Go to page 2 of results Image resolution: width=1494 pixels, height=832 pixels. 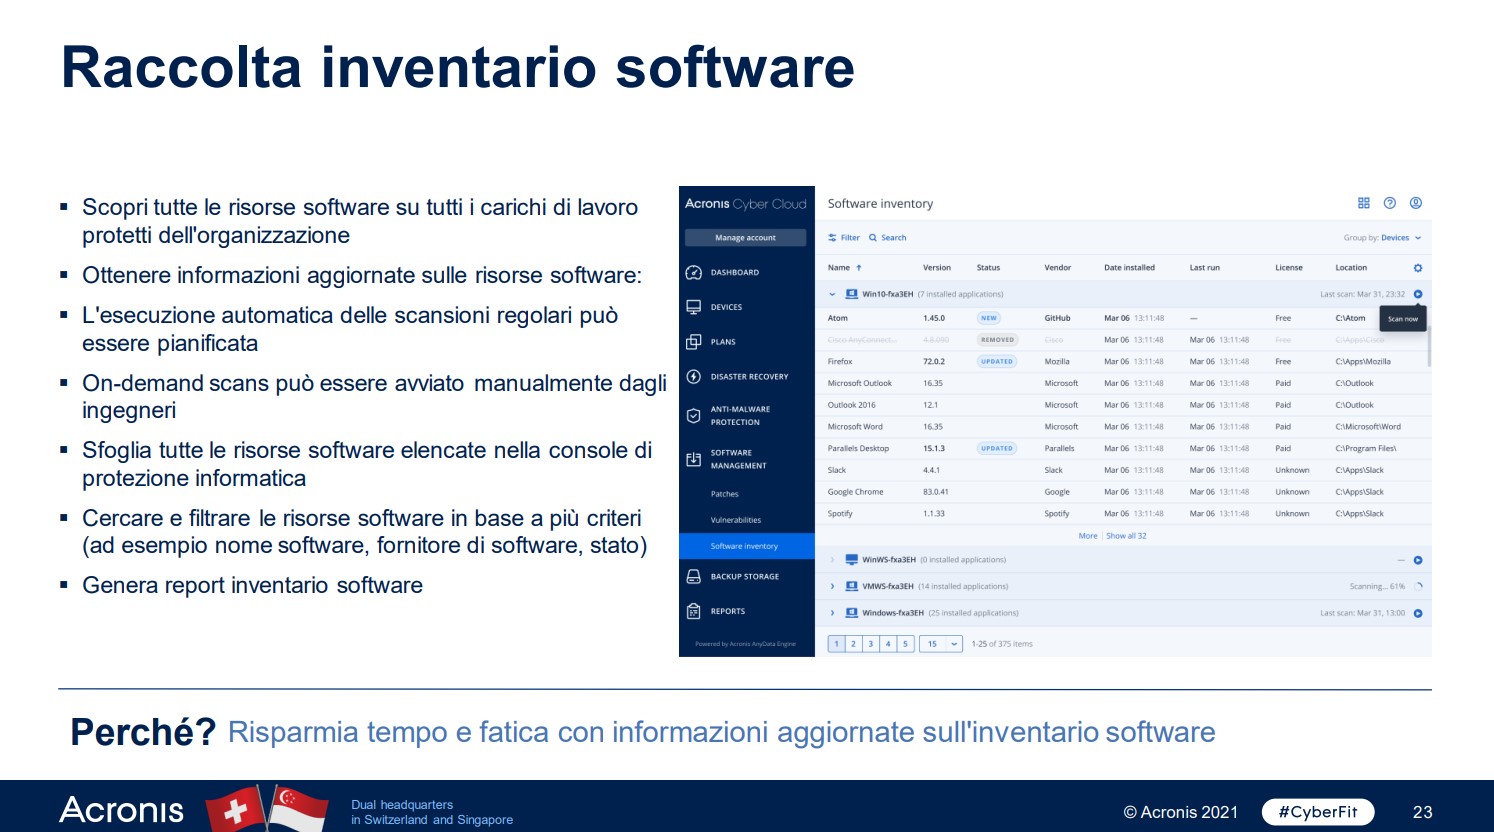click(854, 644)
